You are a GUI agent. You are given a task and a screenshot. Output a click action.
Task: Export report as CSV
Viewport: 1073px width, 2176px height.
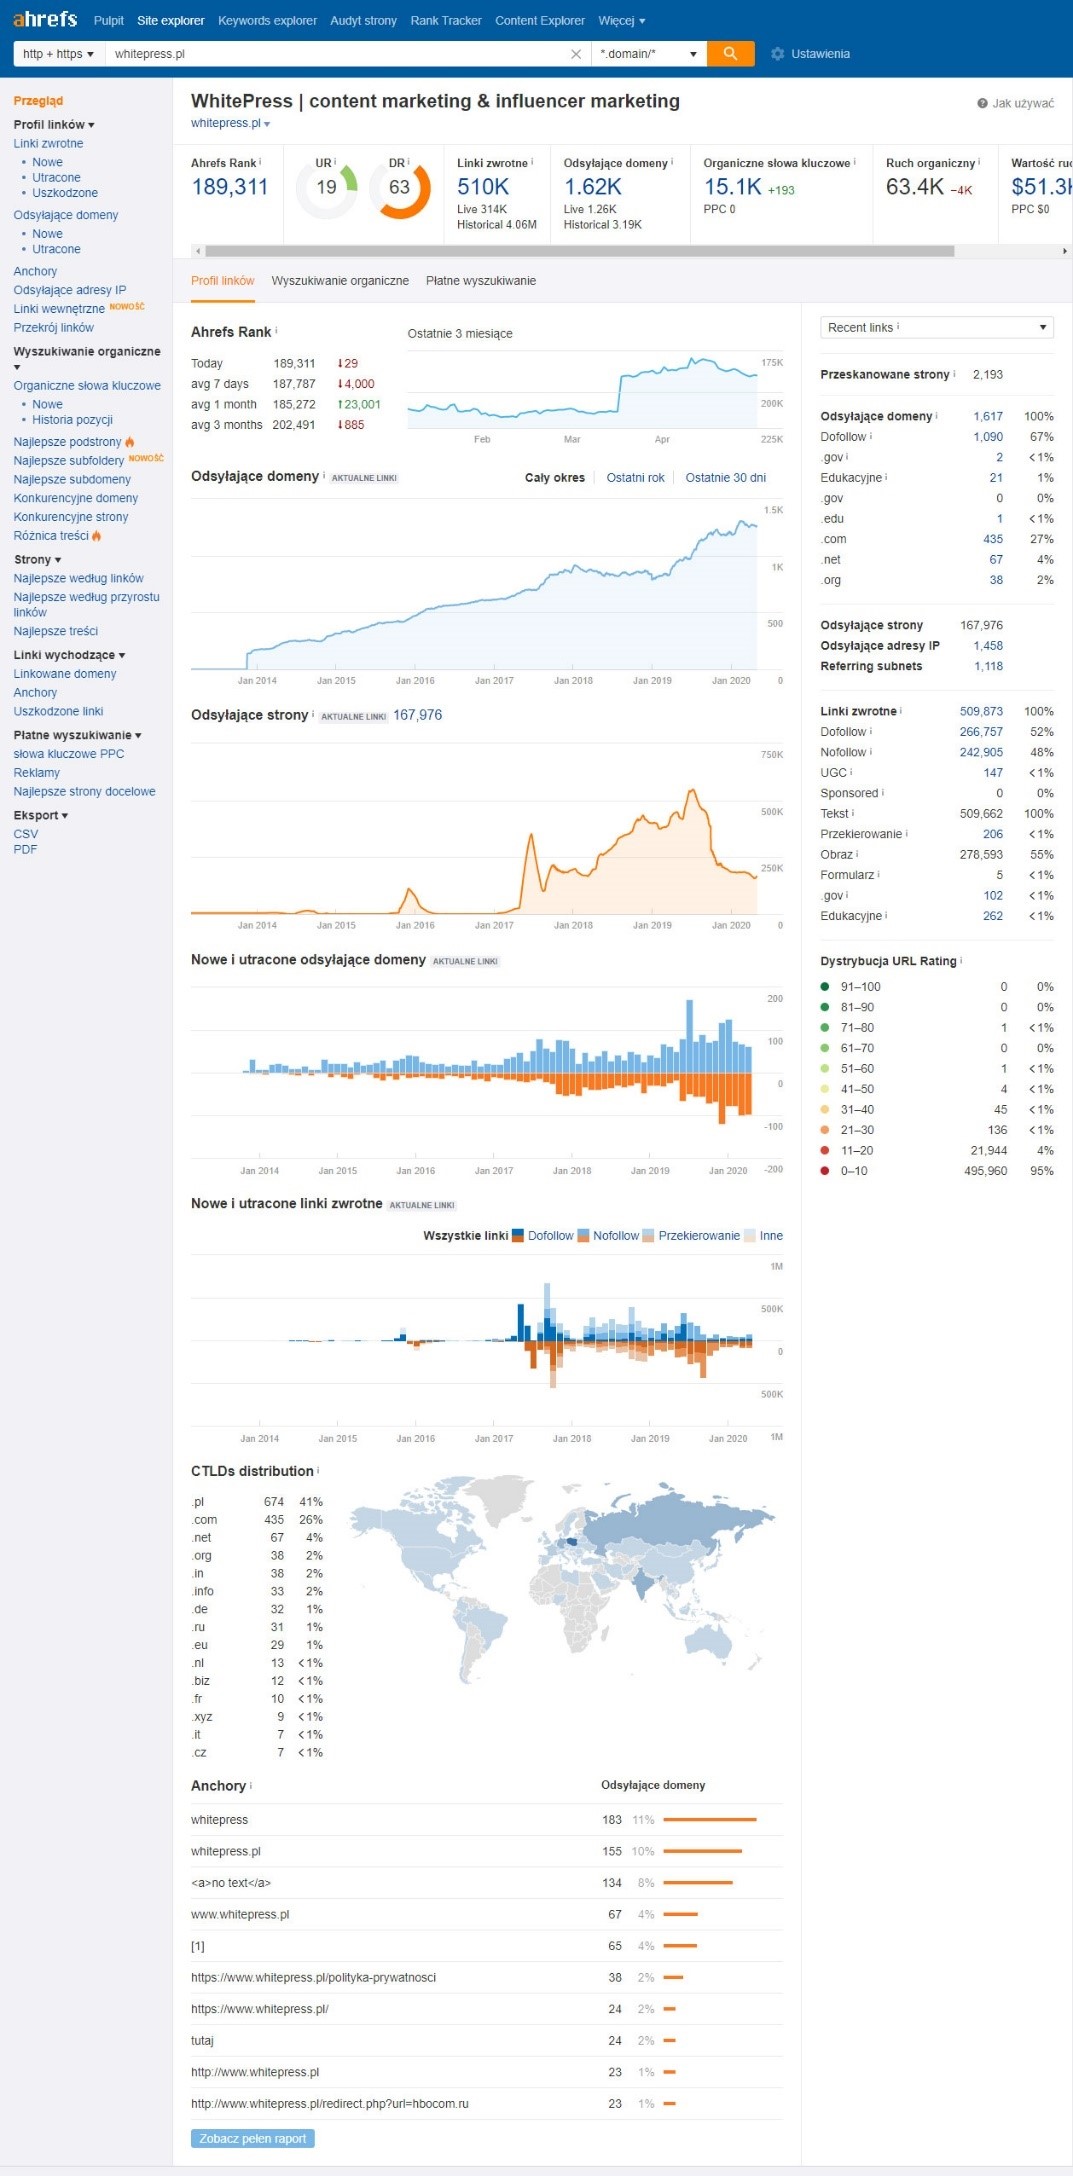tap(26, 834)
